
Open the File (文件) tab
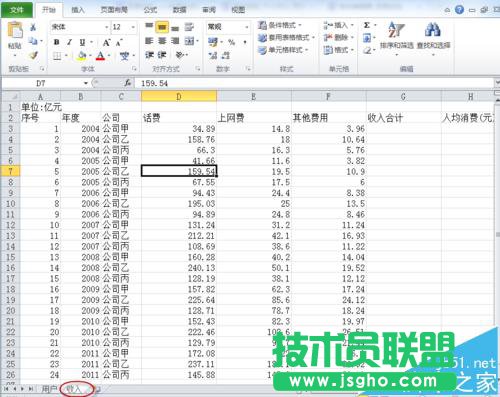[x=17, y=10]
